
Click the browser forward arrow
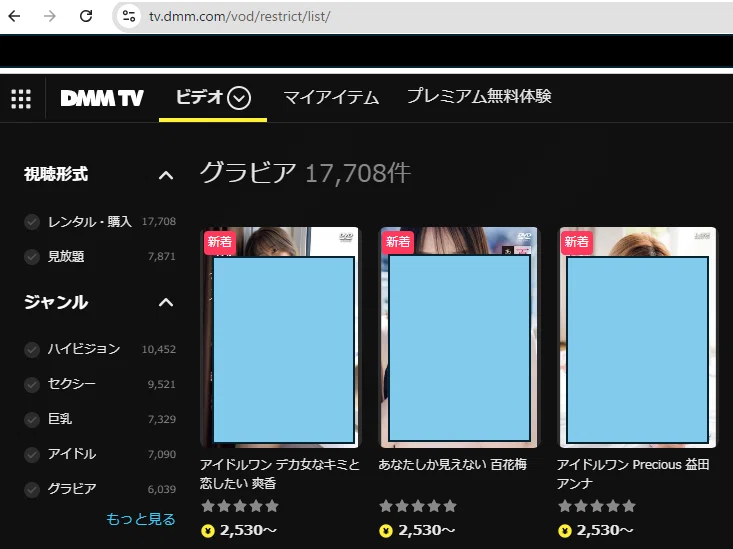(x=50, y=16)
